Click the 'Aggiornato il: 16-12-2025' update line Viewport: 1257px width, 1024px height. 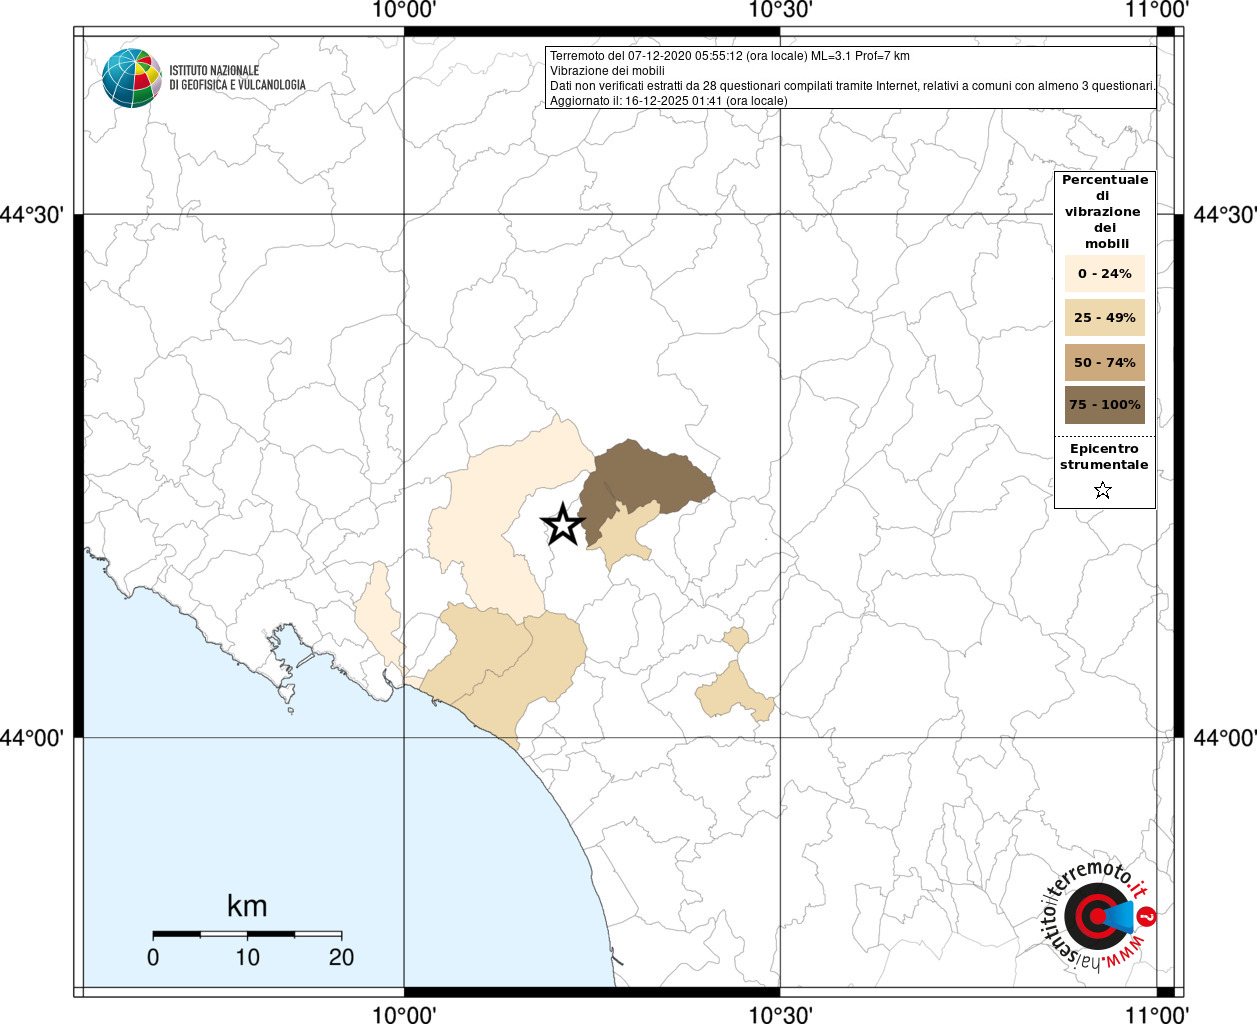pos(668,101)
